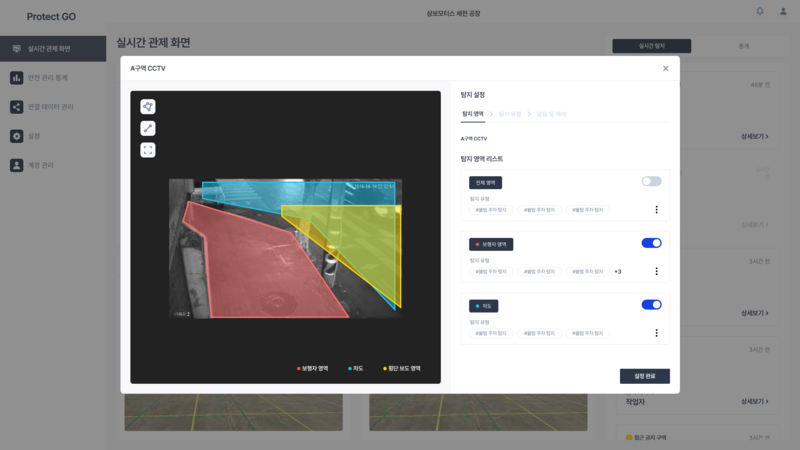Click the 설정 완료 button

coord(644,376)
